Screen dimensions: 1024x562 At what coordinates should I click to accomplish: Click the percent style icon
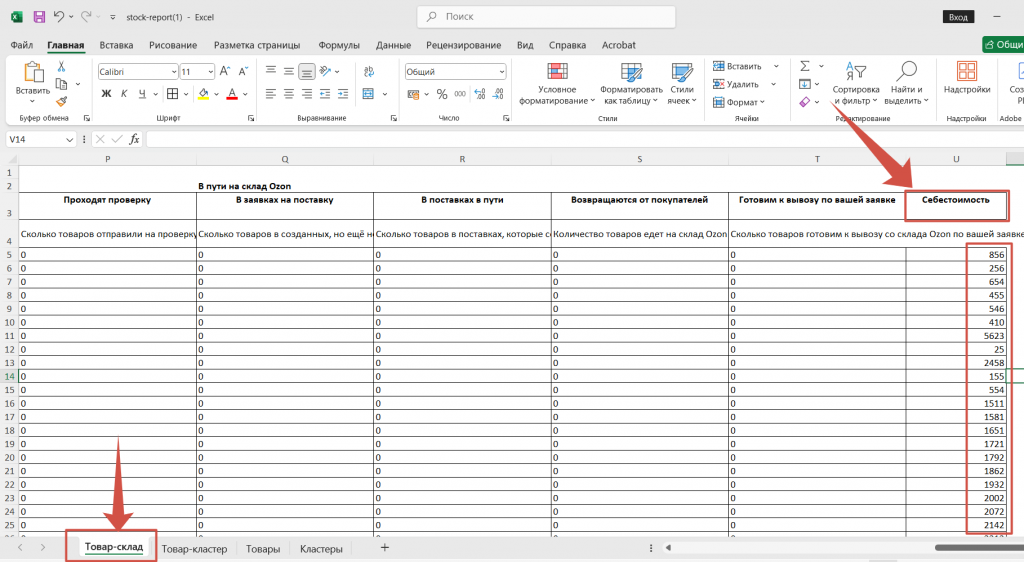click(x=440, y=94)
